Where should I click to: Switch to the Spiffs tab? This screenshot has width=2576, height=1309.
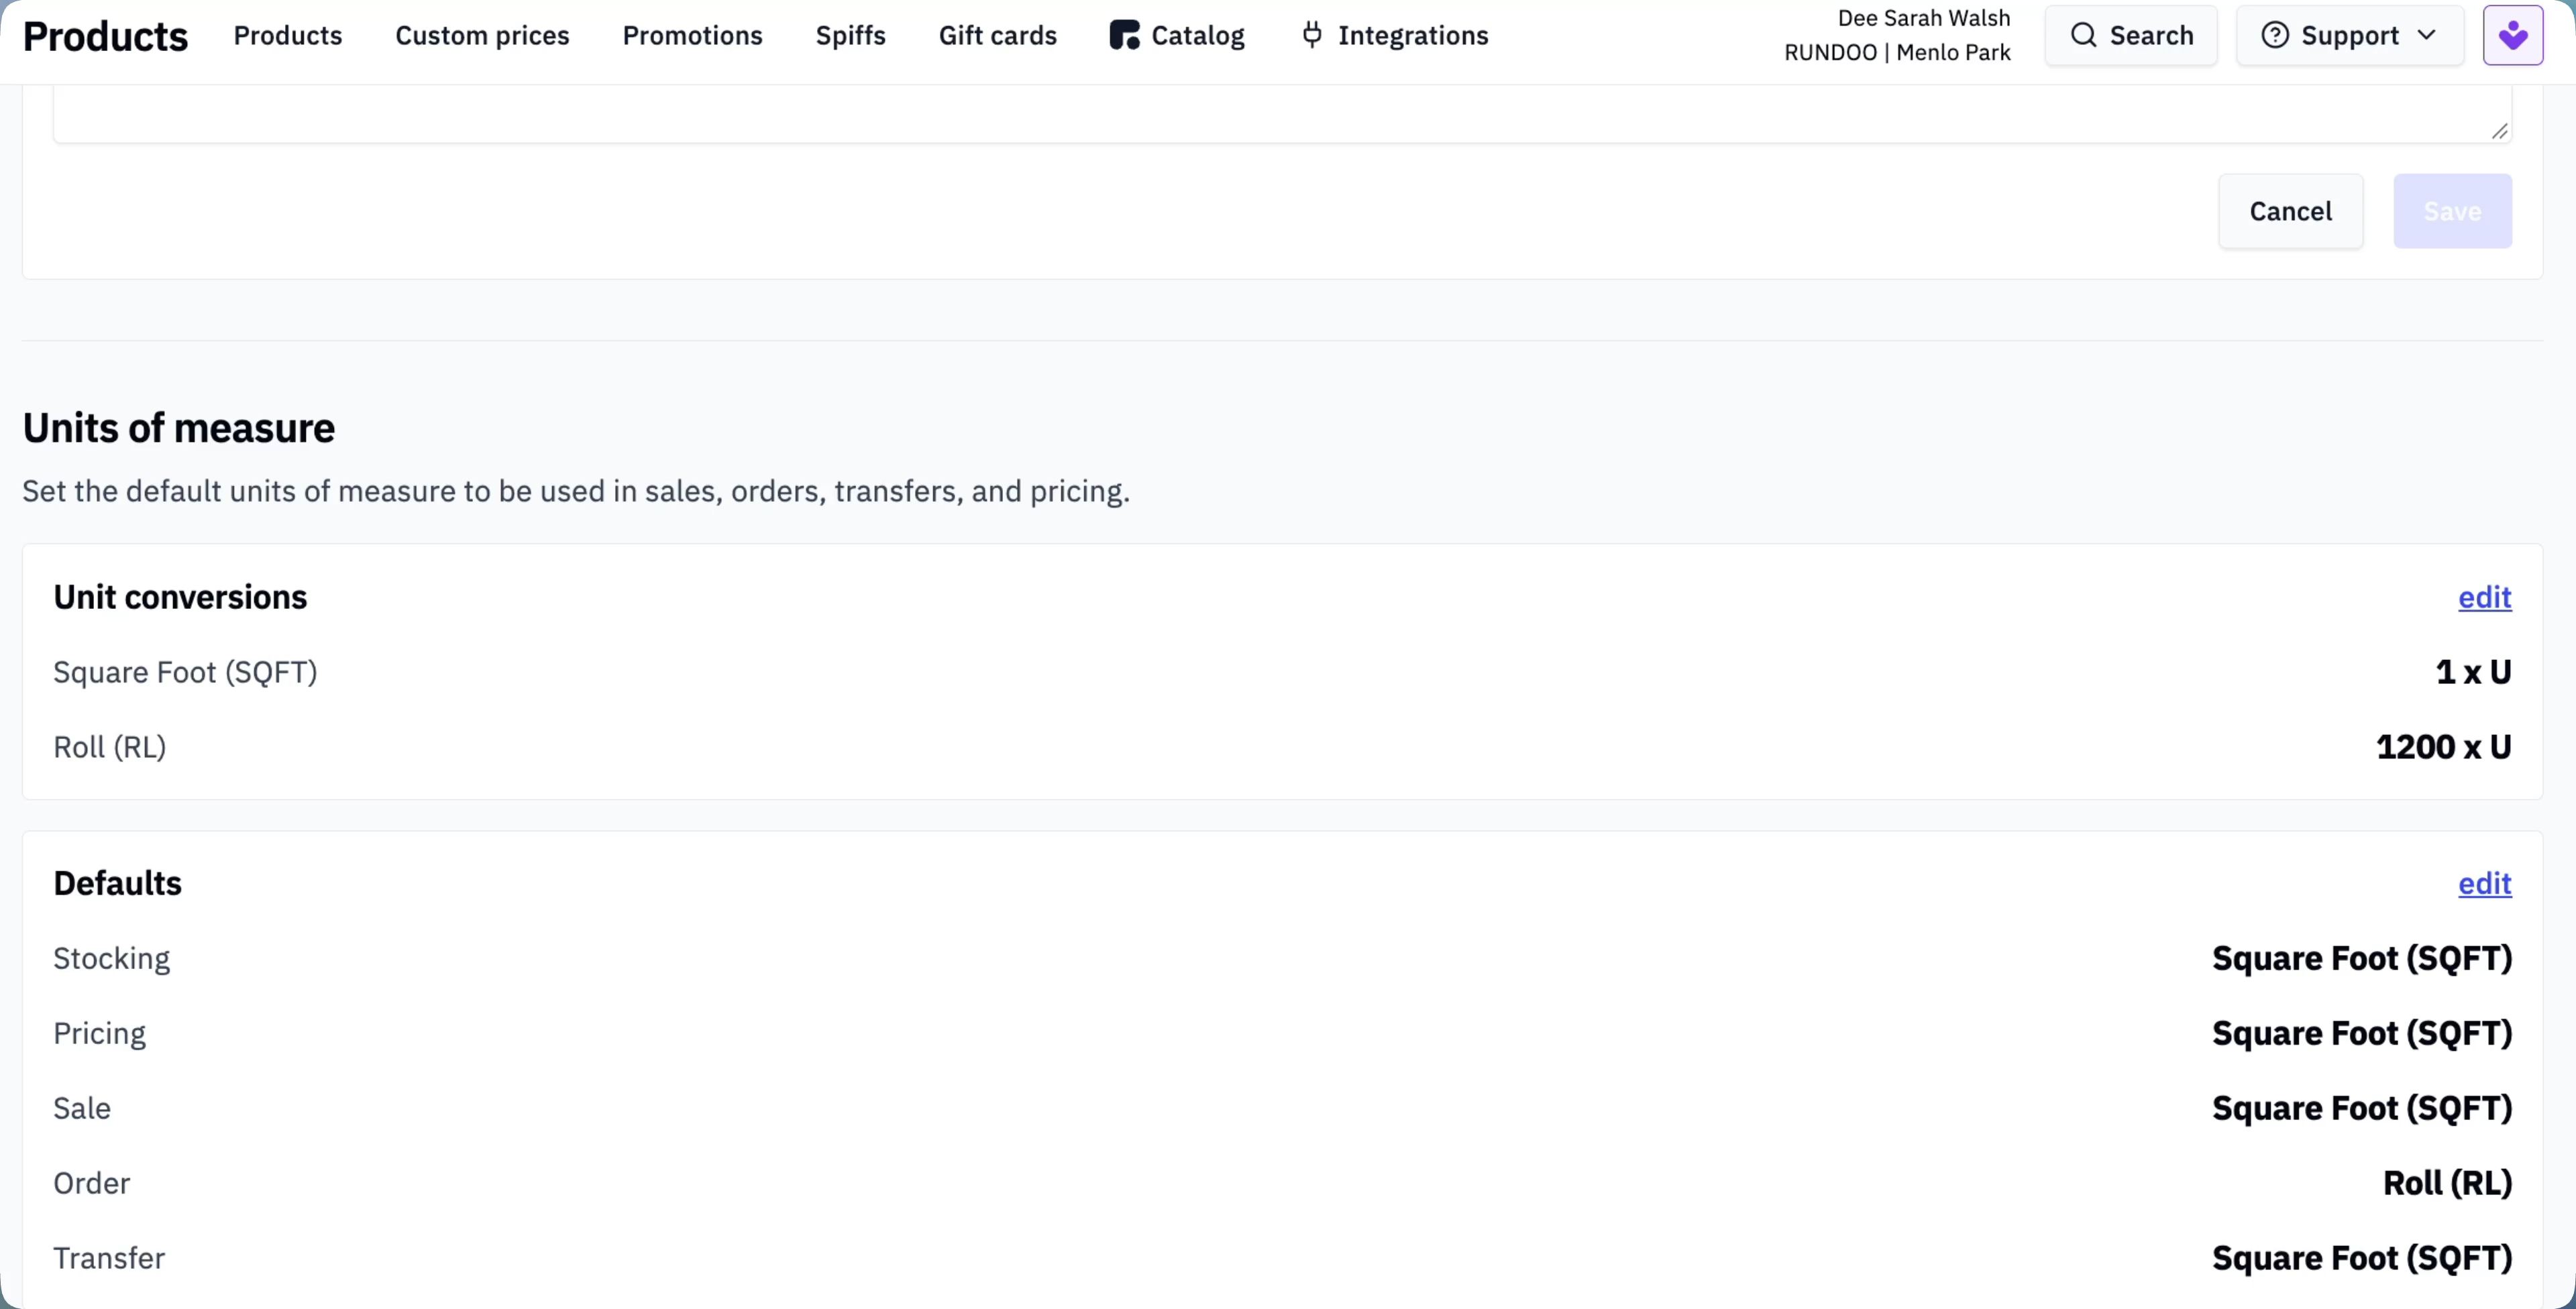pos(850,35)
